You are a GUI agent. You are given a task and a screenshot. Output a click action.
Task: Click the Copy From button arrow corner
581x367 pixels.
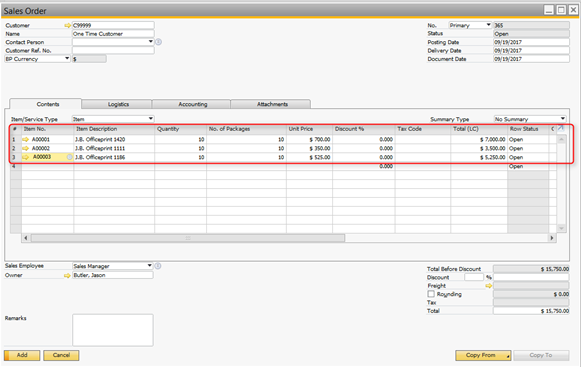click(x=508, y=357)
